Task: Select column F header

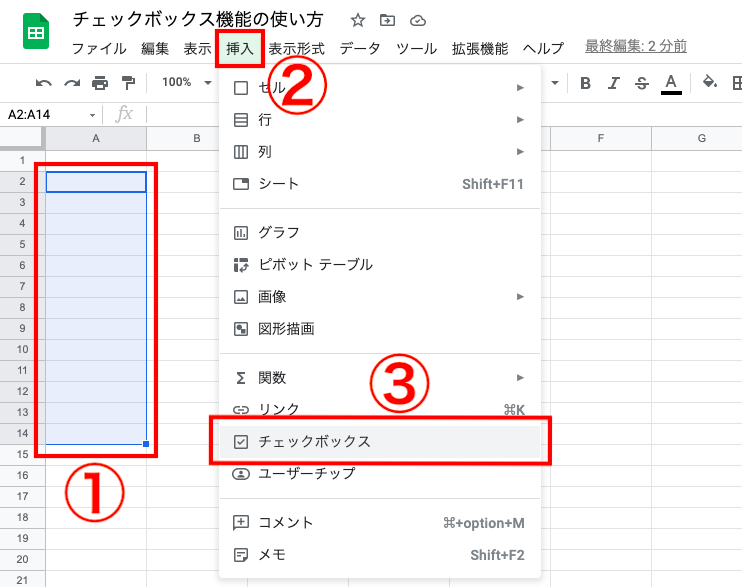Action: point(601,138)
